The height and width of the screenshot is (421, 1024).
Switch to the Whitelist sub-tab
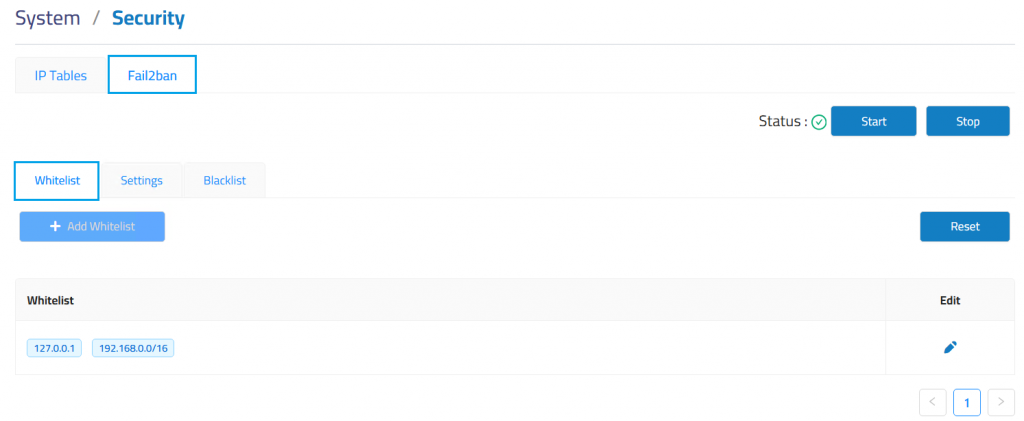[57, 181]
